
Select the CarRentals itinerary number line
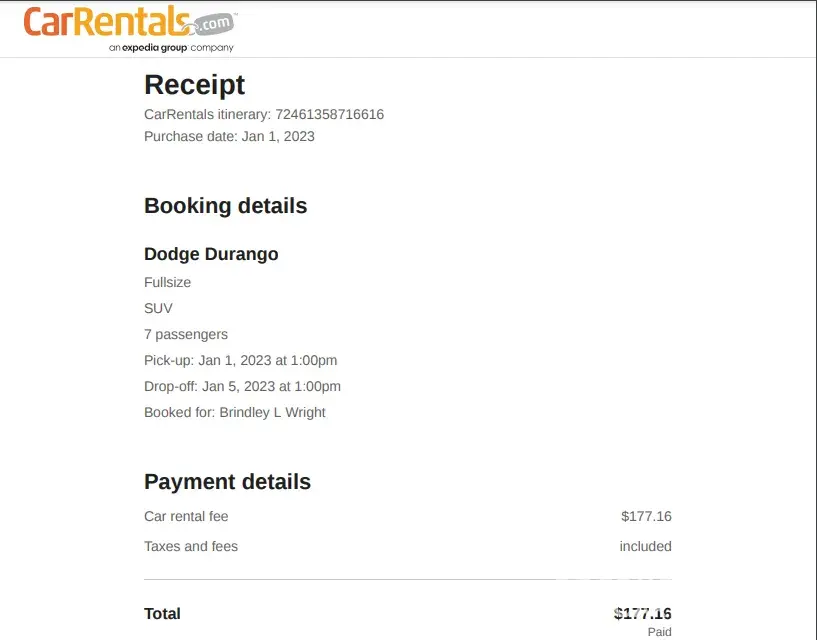click(264, 114)
